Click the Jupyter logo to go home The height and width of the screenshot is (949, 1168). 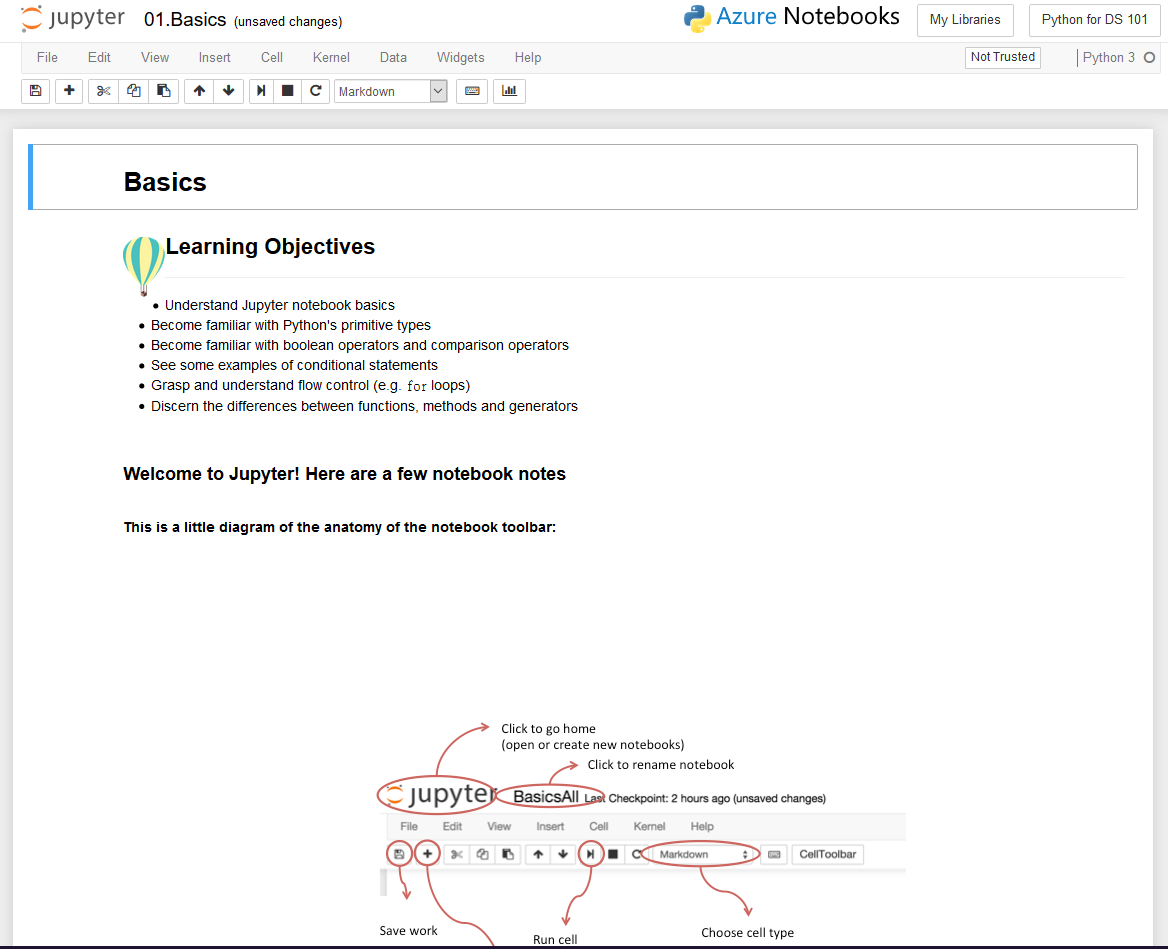coord(72,17)
